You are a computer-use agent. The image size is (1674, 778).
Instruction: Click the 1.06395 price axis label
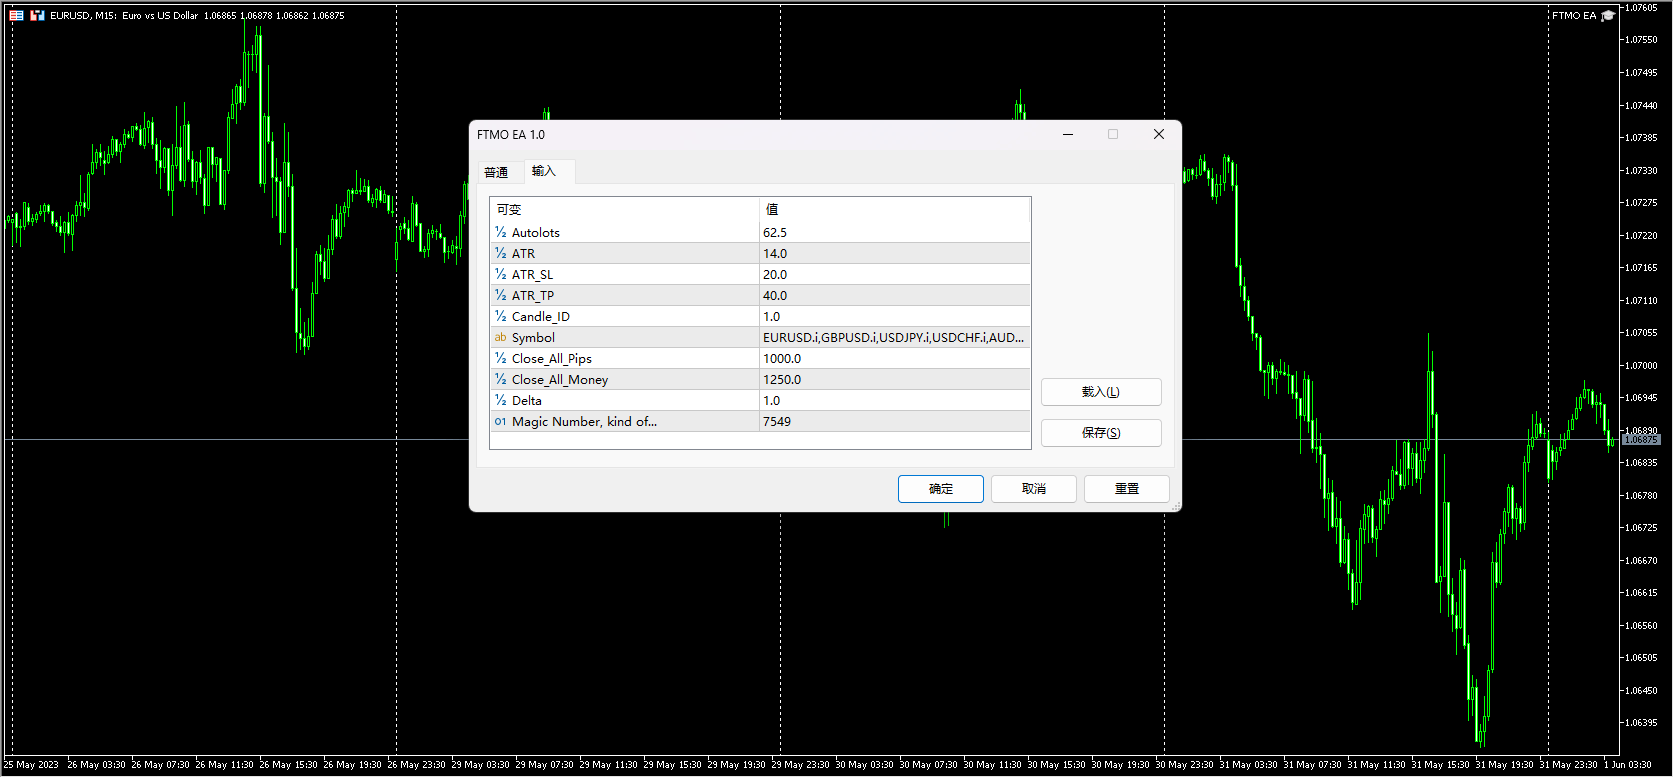pyautogui.click(x=1641, y=723)
